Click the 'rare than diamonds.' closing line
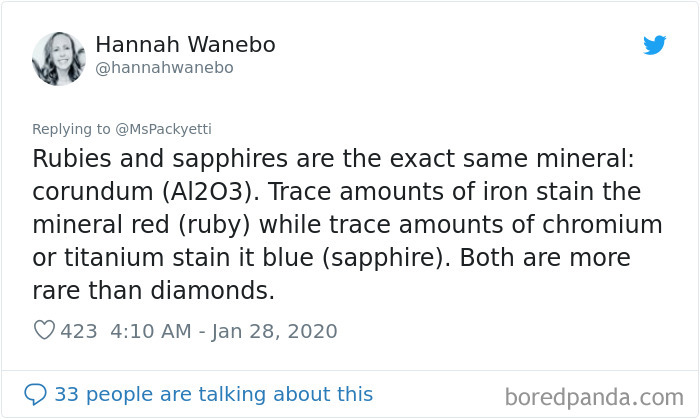The width and height of the screenshot is (700, 419). (154, 290)
